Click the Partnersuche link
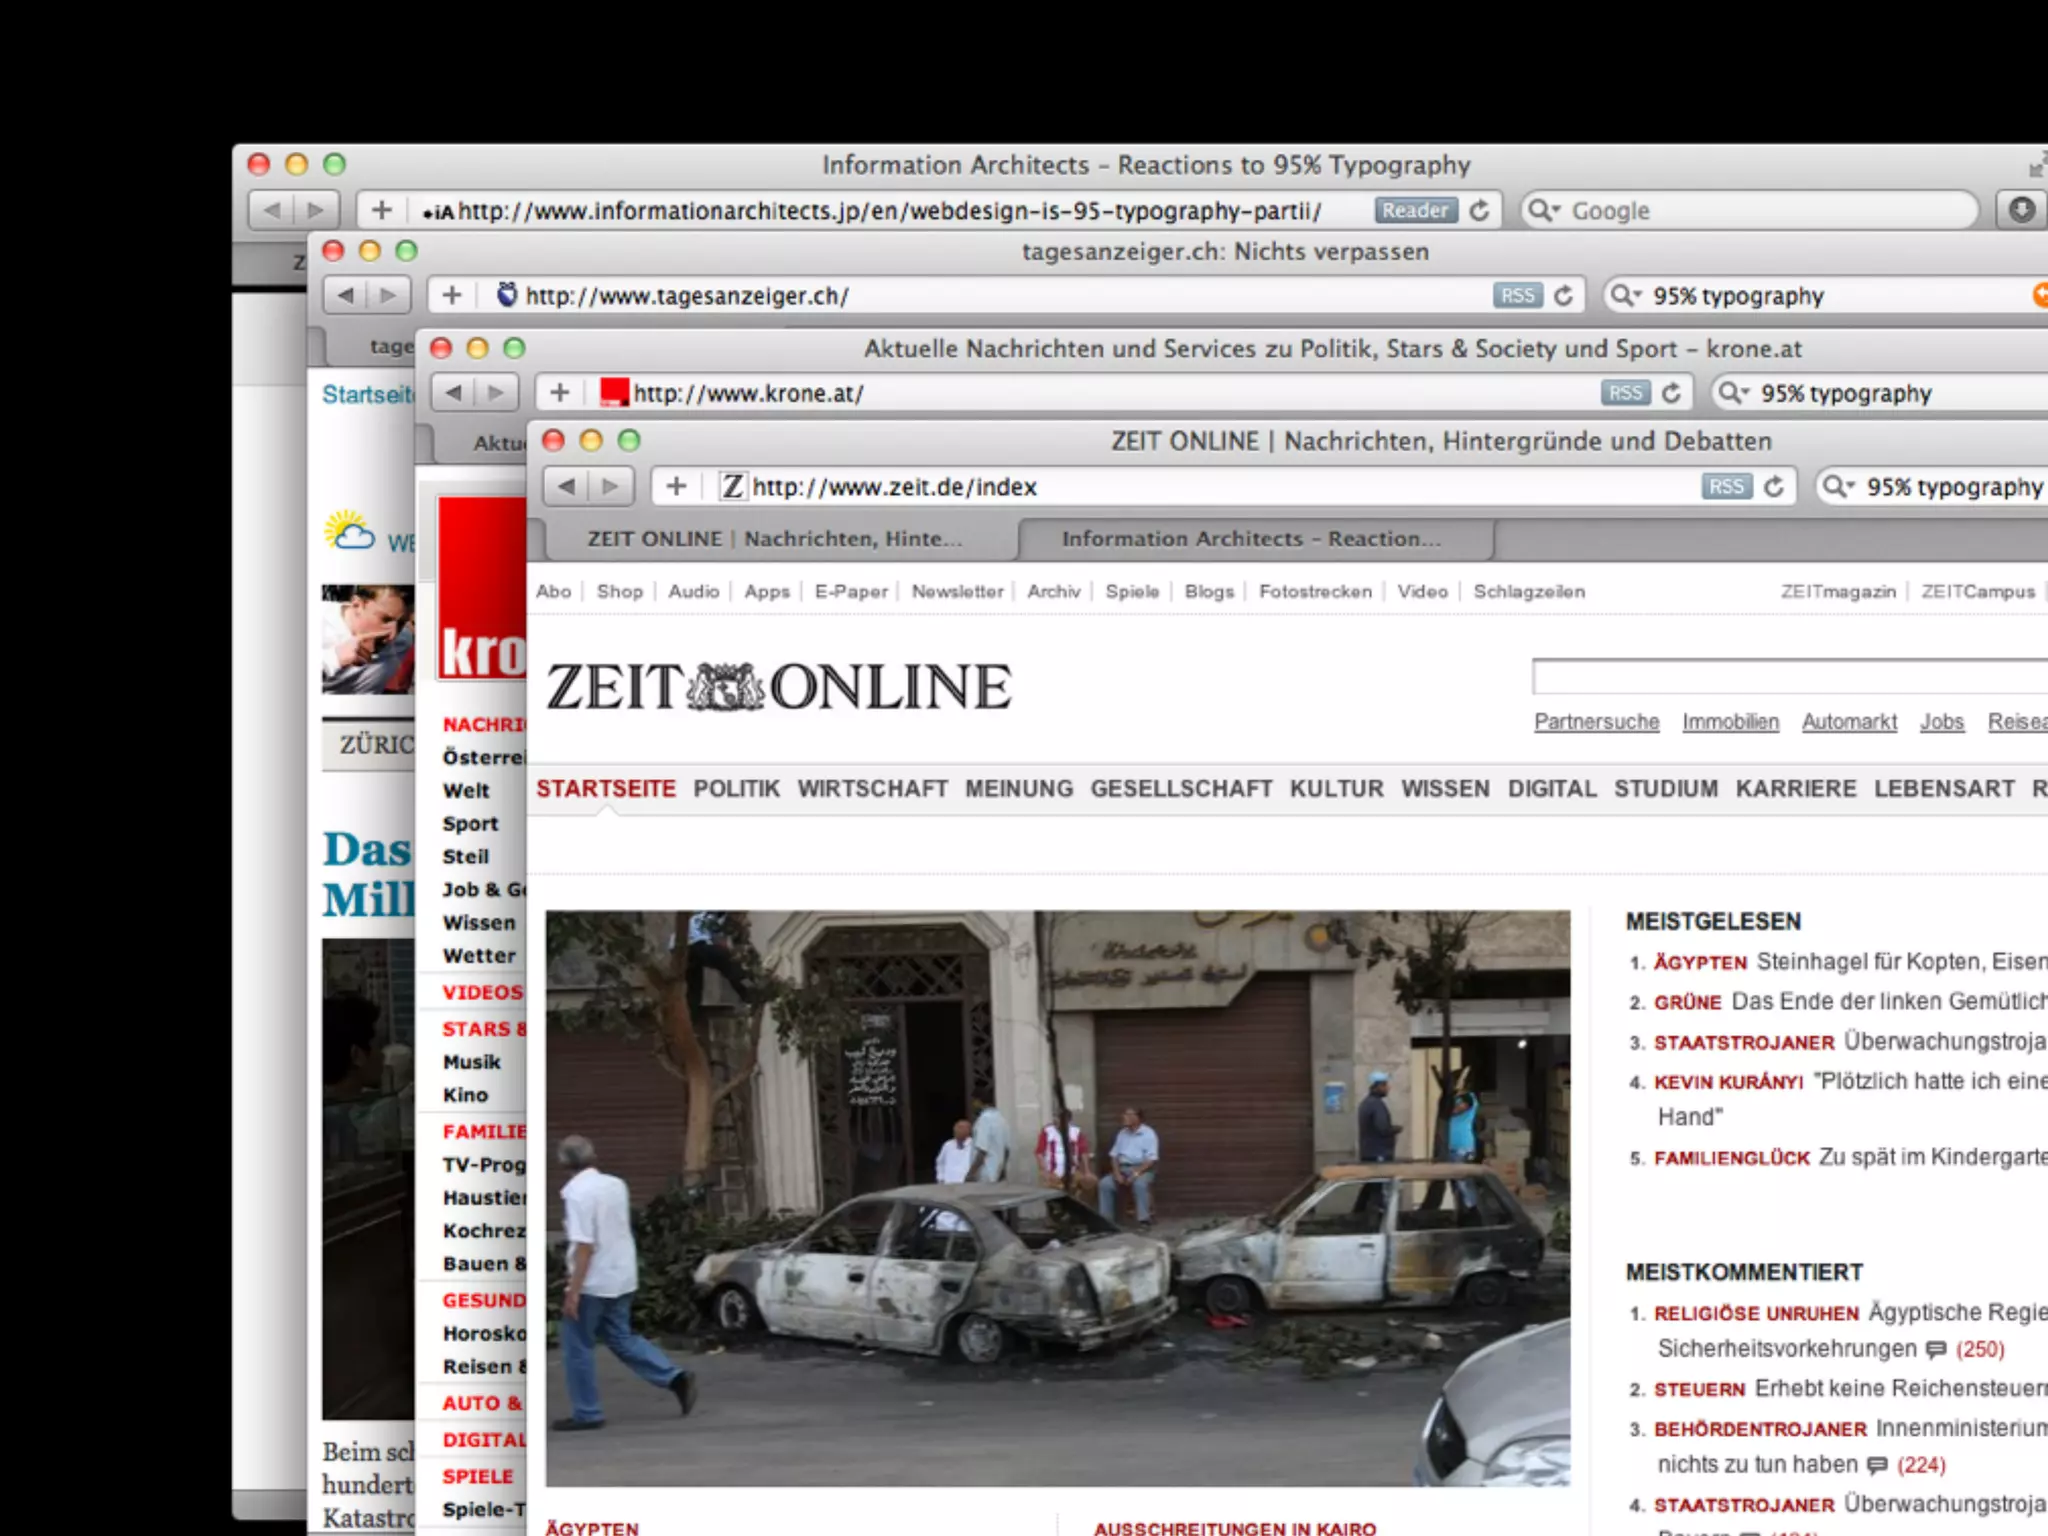This screenshot has width=2048, height=1536. [x=1596, y=722]
